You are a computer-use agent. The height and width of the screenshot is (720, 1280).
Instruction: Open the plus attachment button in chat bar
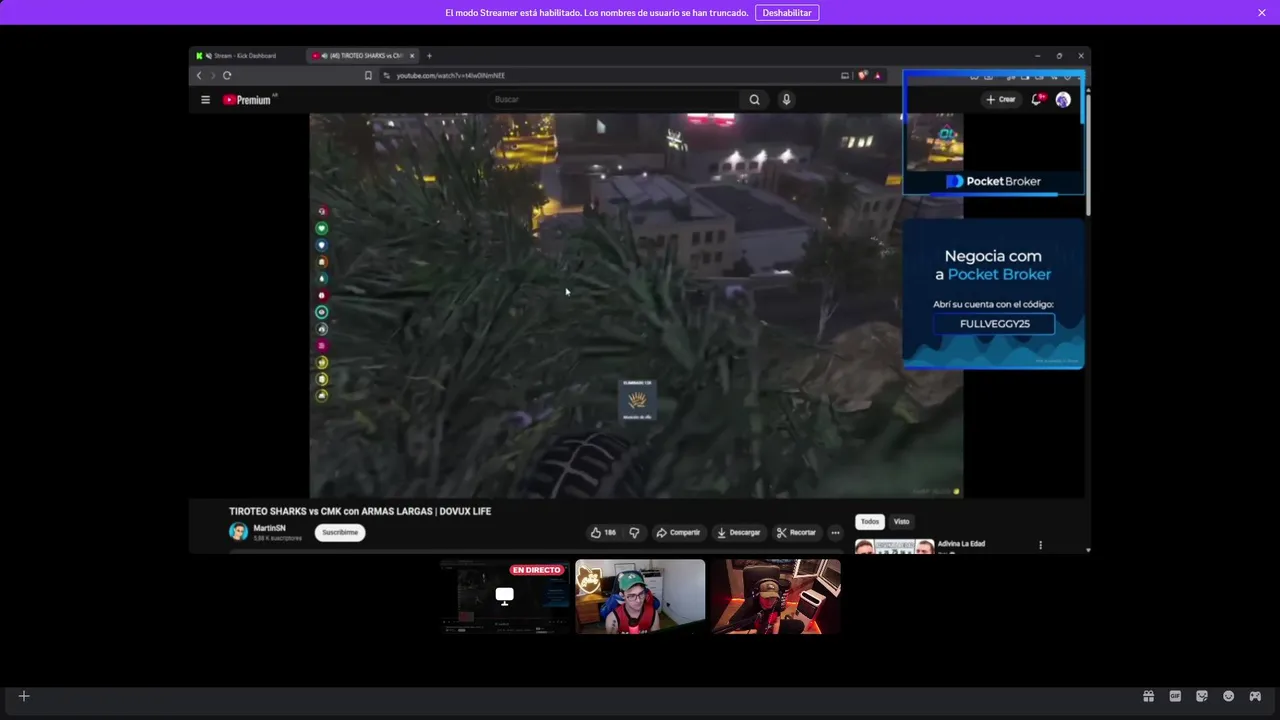(24, 696)
